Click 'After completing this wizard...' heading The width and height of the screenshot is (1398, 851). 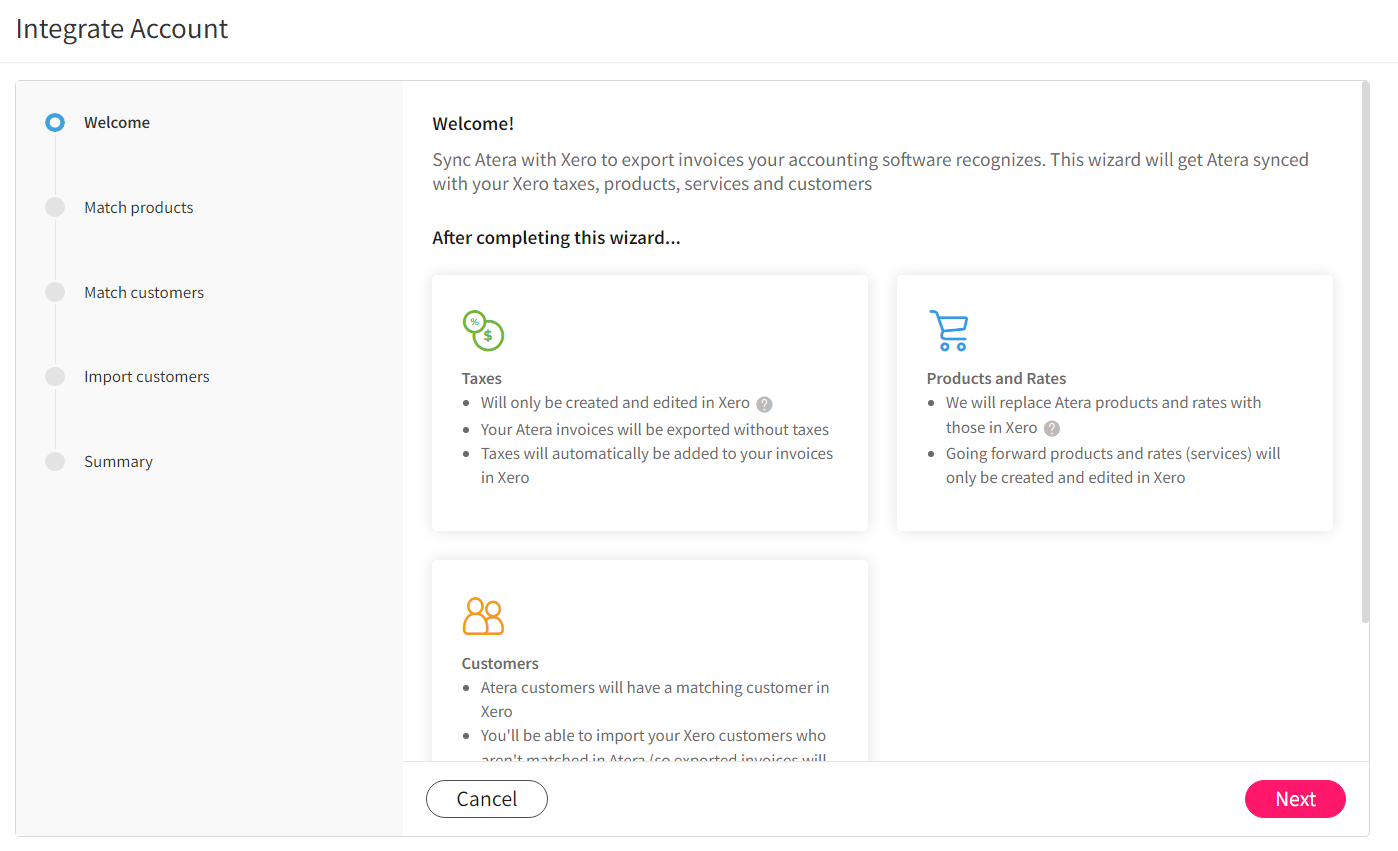pyautogui.click(x=556, y=238)
